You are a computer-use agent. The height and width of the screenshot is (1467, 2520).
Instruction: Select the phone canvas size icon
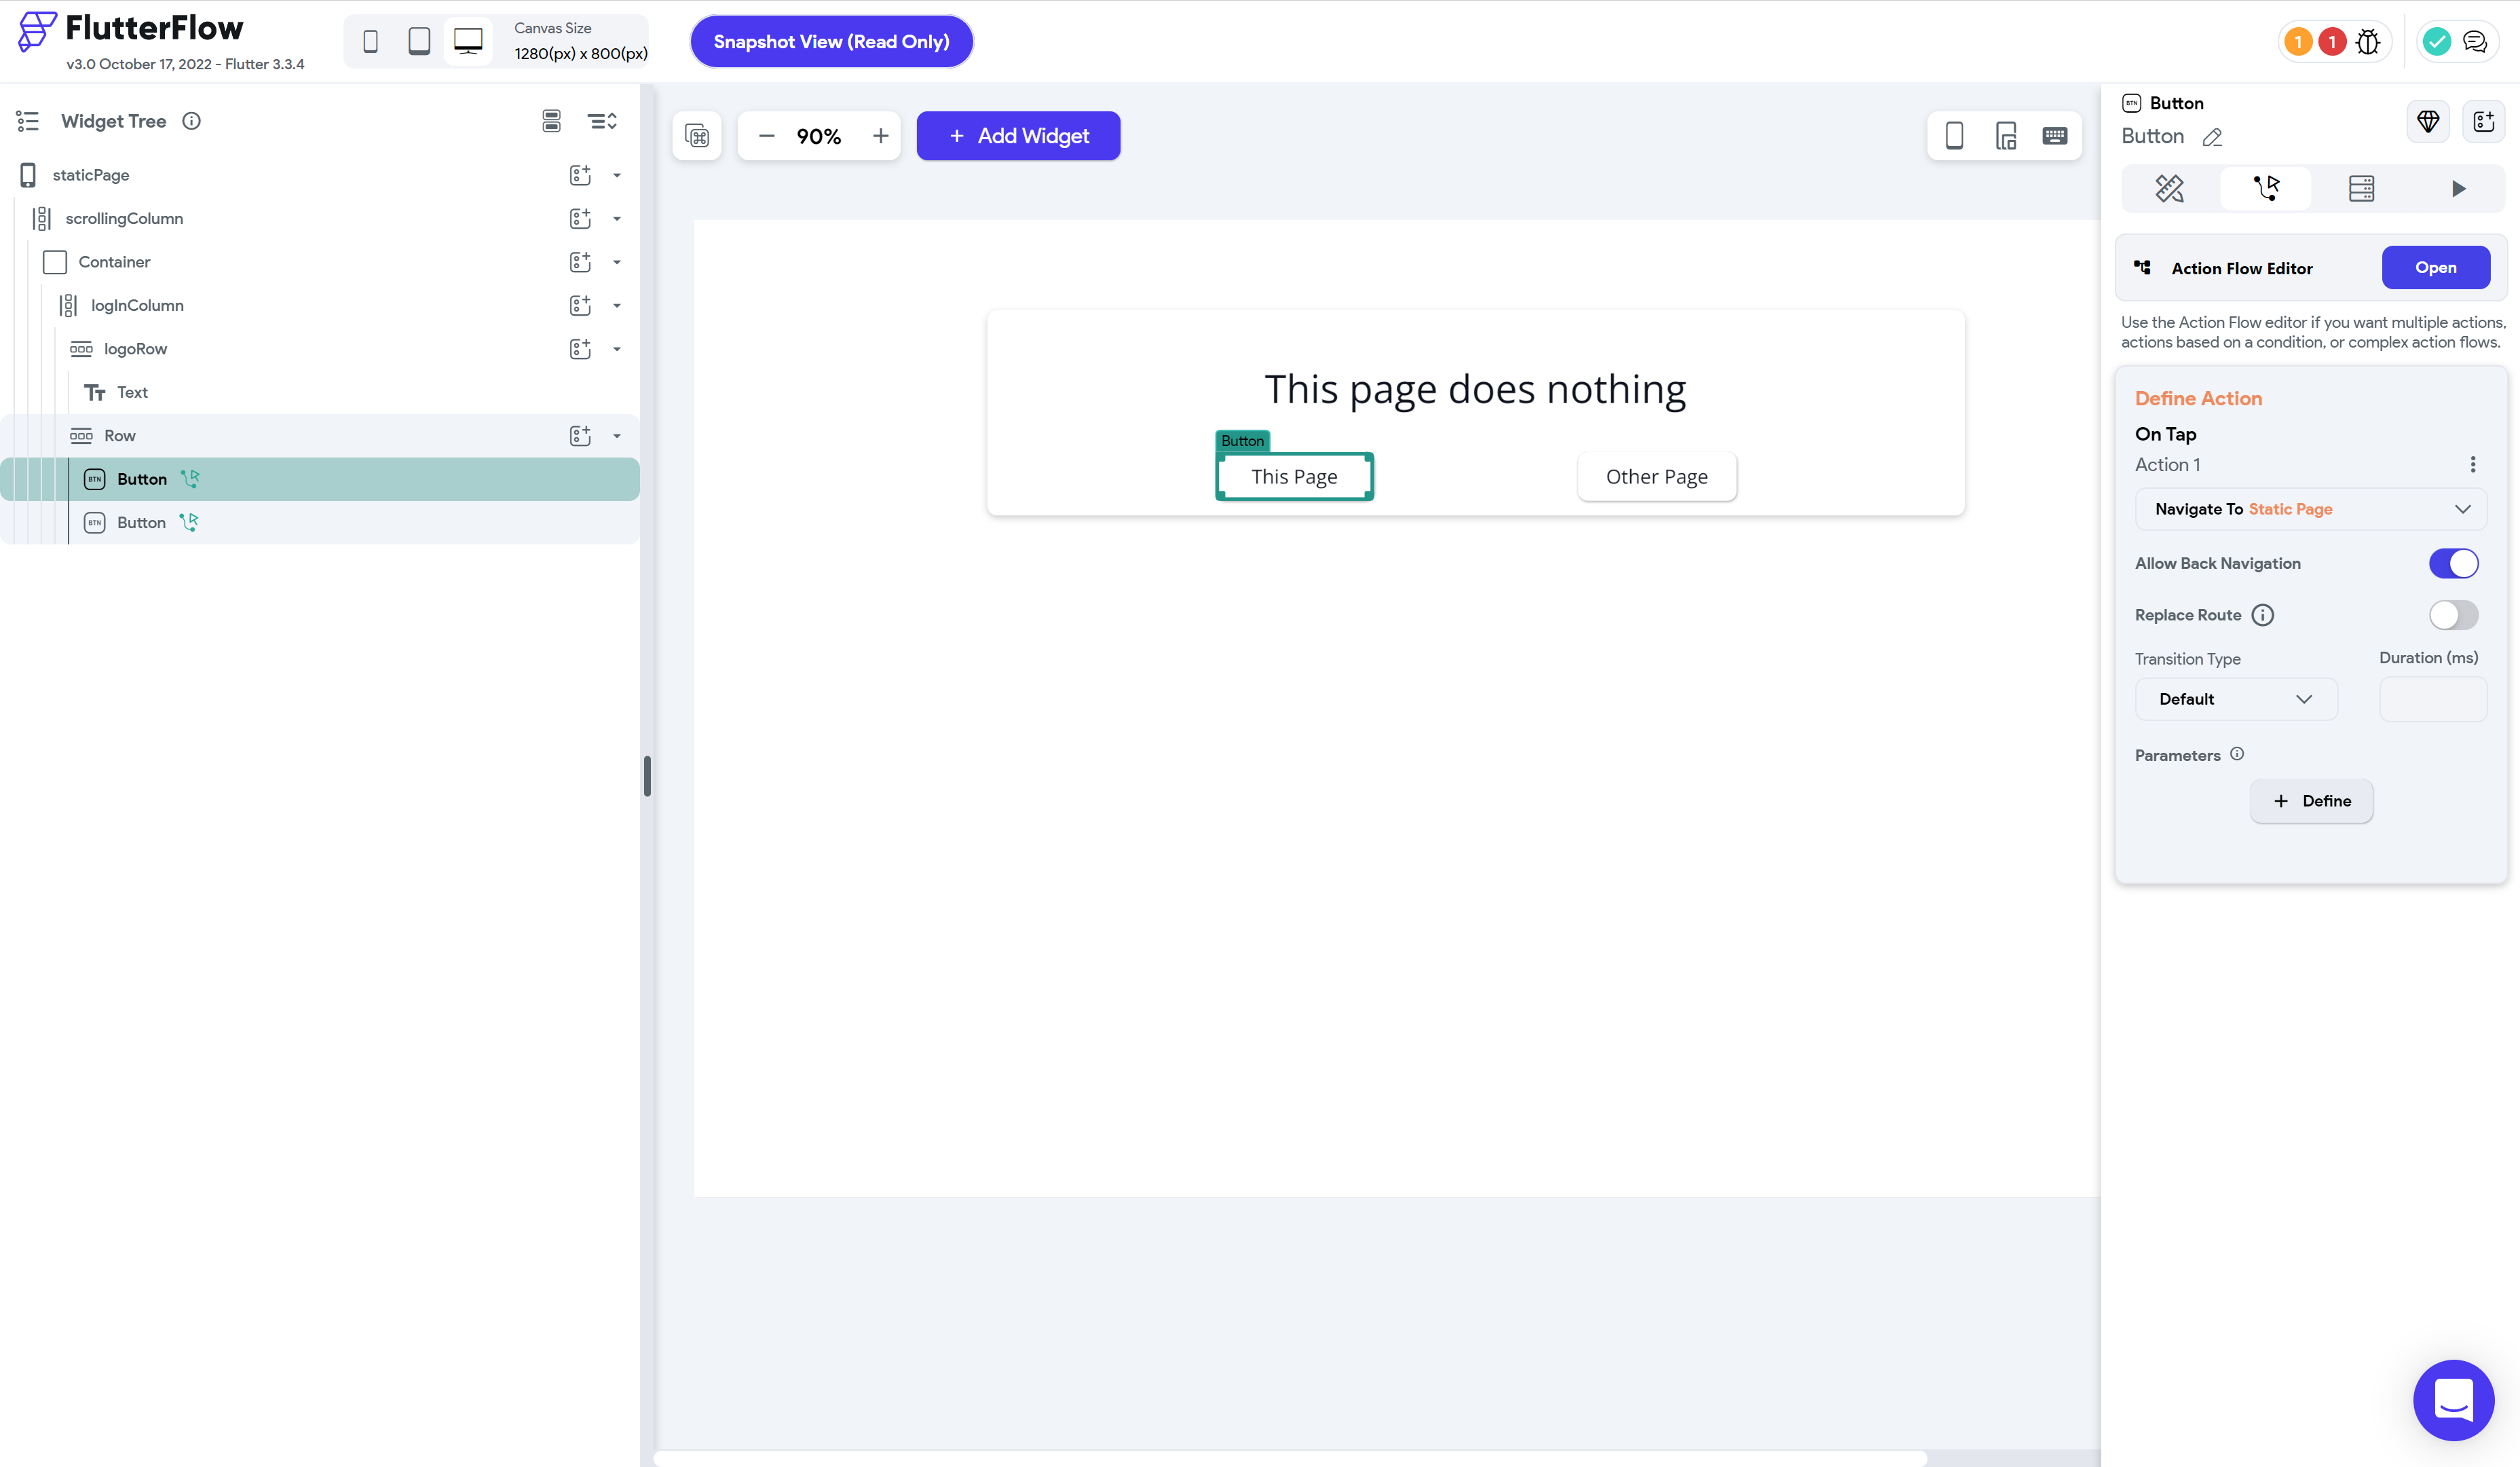370,41
